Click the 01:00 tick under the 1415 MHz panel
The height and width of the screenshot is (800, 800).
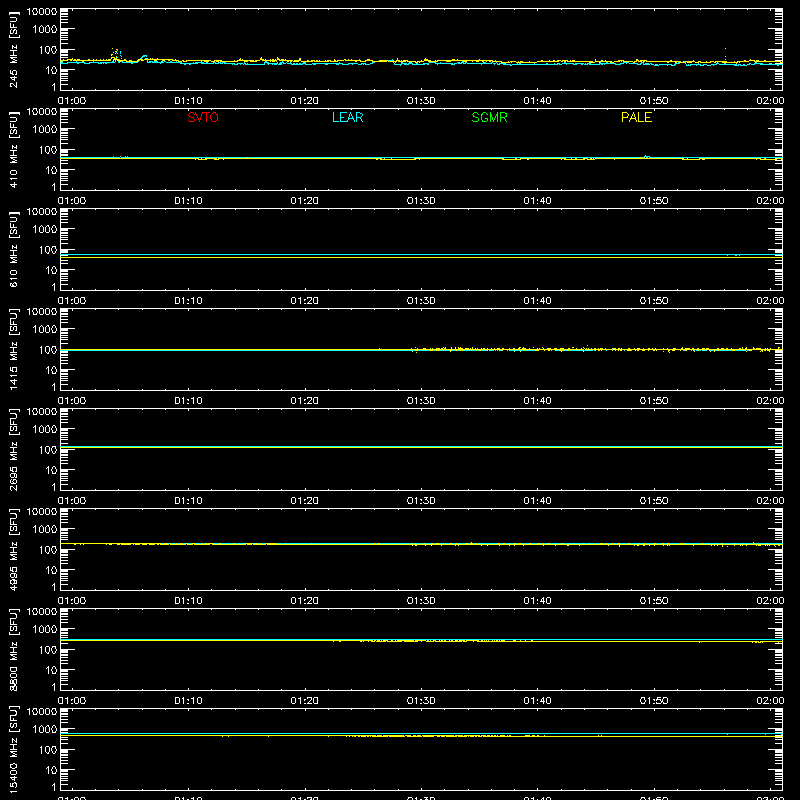pyautogui.click(x=72, y=401)
